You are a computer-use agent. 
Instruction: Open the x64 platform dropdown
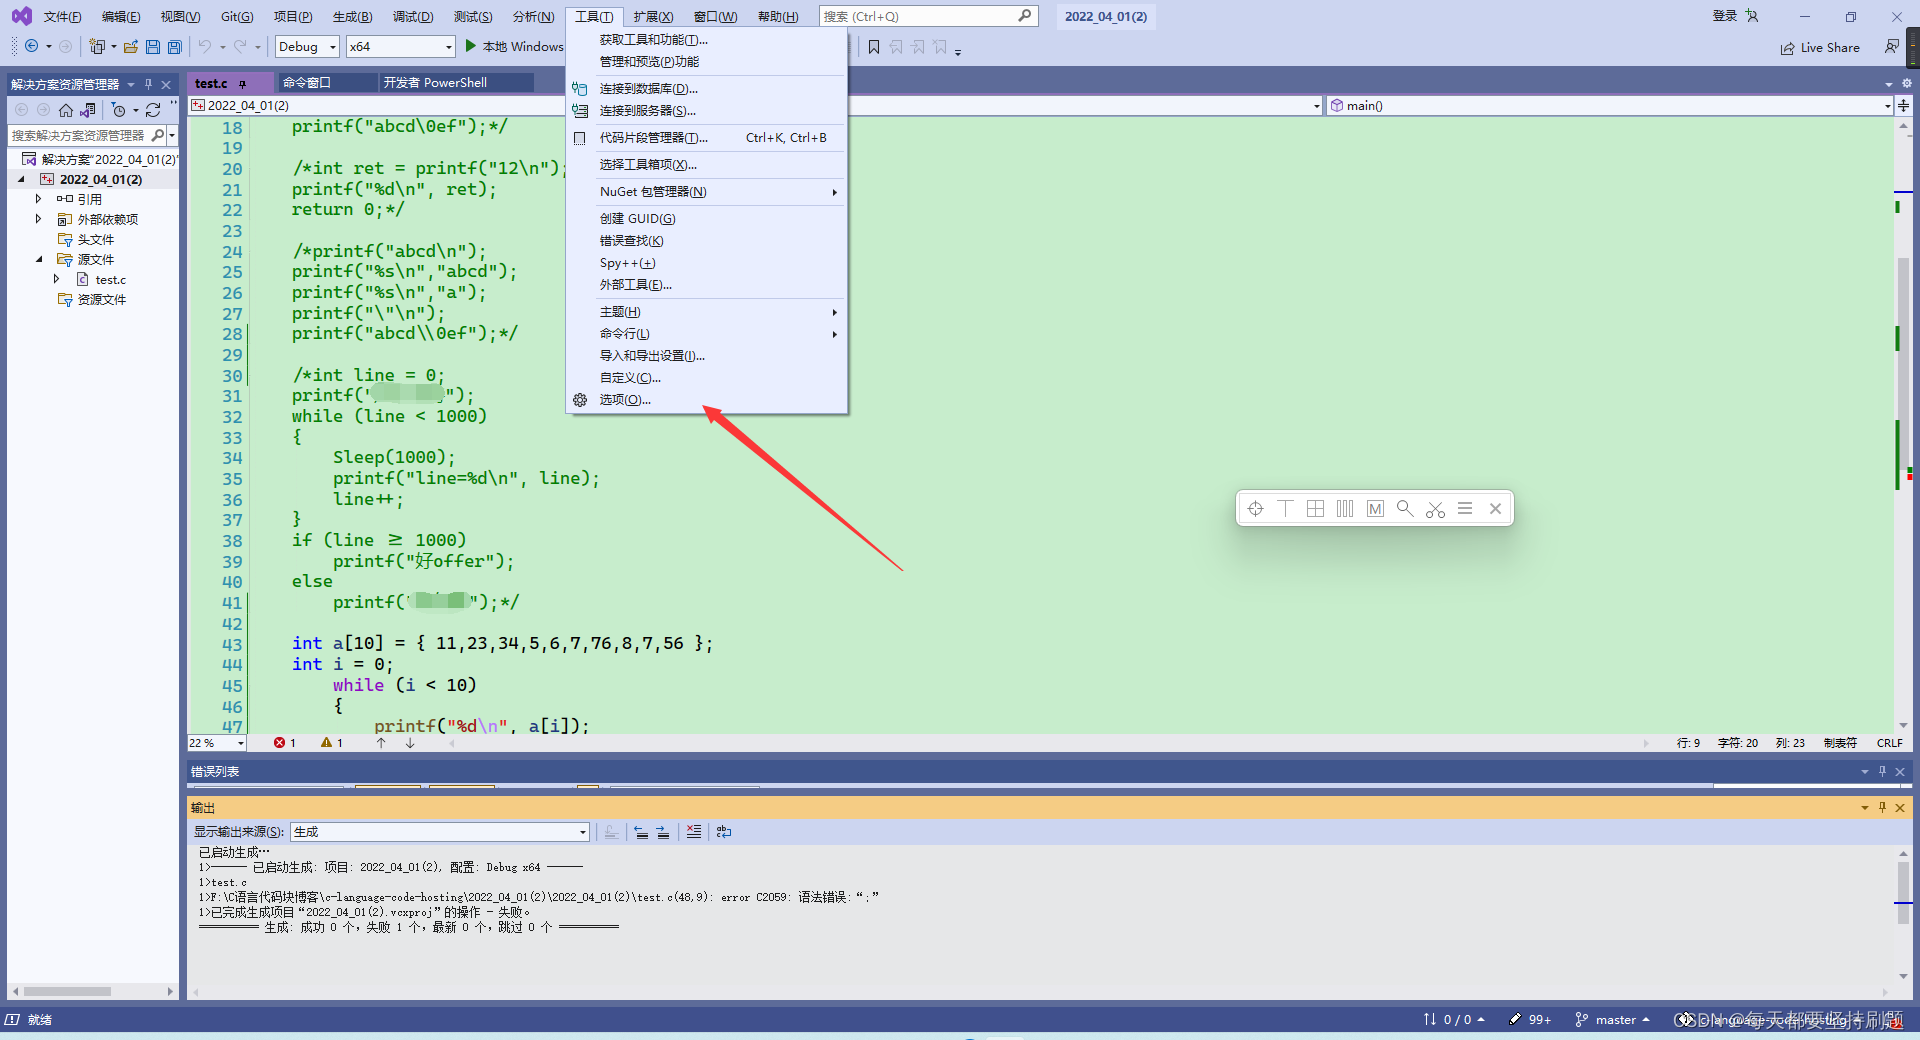click(x=401, y=46)
